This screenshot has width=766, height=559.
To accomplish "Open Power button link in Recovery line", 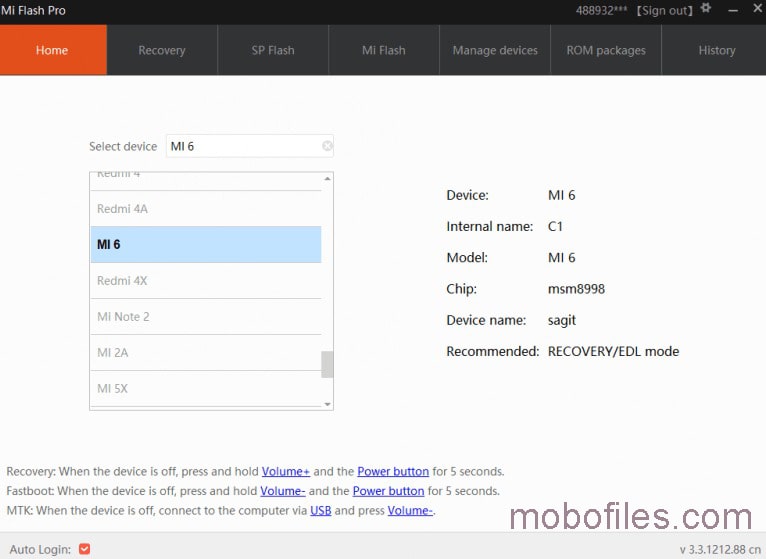I will click(x=393, y=472).
